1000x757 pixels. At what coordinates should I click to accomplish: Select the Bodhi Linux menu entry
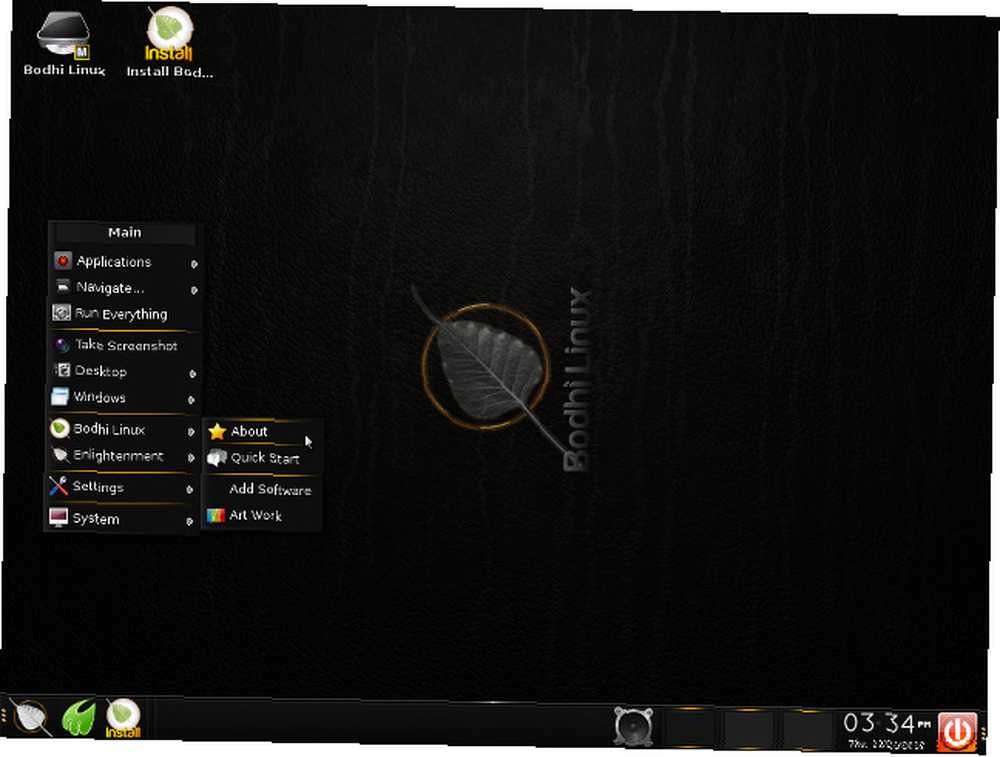(123, 429)
